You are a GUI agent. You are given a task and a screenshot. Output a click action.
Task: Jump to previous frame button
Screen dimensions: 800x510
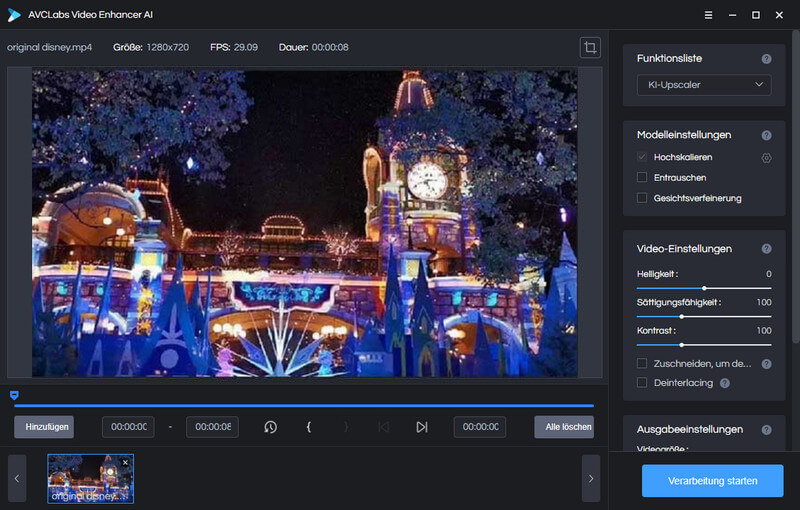(x=384, y=427)
